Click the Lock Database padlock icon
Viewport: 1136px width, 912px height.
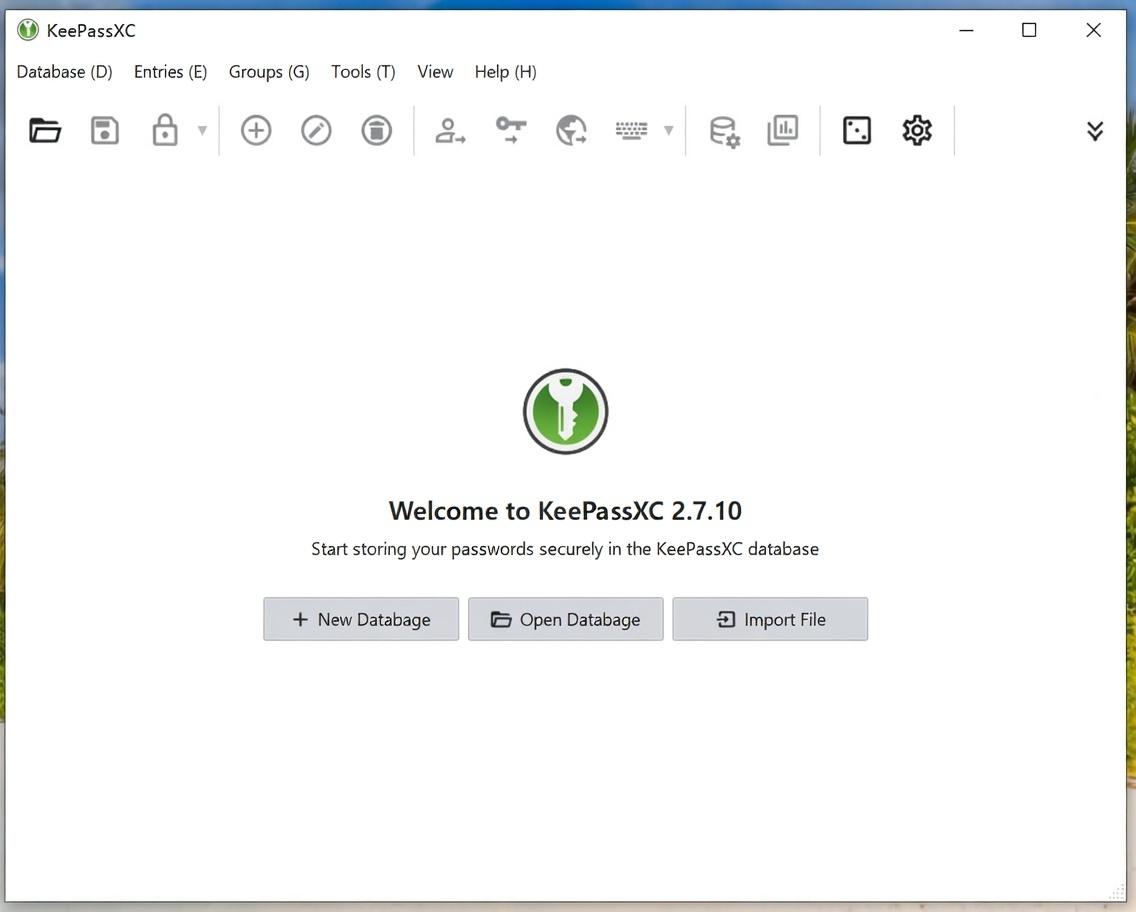pos(164,130)
